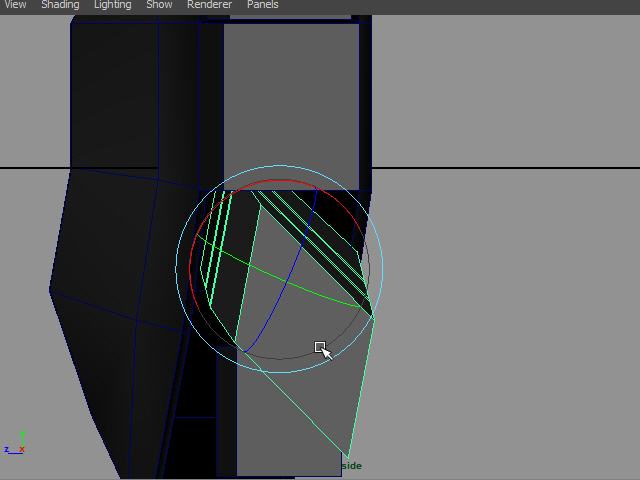Click the 'side' camera label
This screenshot has height=480, width=640.
tap(351, 466)
